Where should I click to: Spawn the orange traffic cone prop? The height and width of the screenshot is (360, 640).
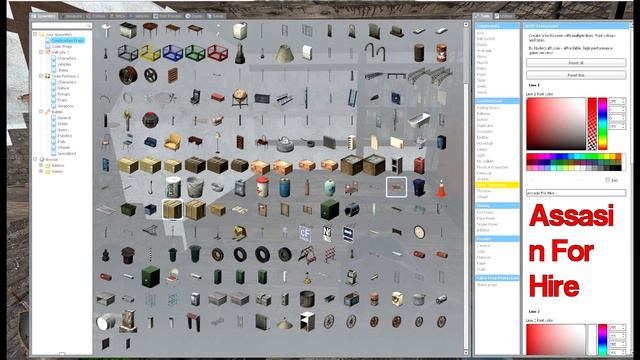(x=441, y=187)
